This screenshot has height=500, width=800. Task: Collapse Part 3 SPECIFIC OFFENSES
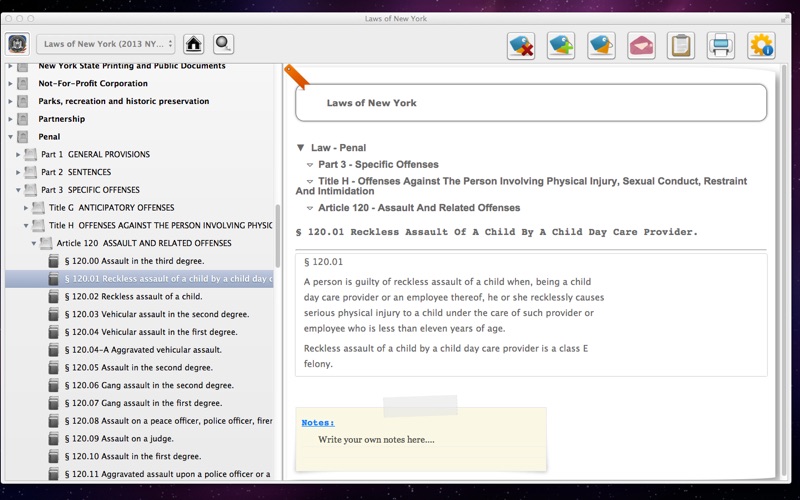point(18,190)
